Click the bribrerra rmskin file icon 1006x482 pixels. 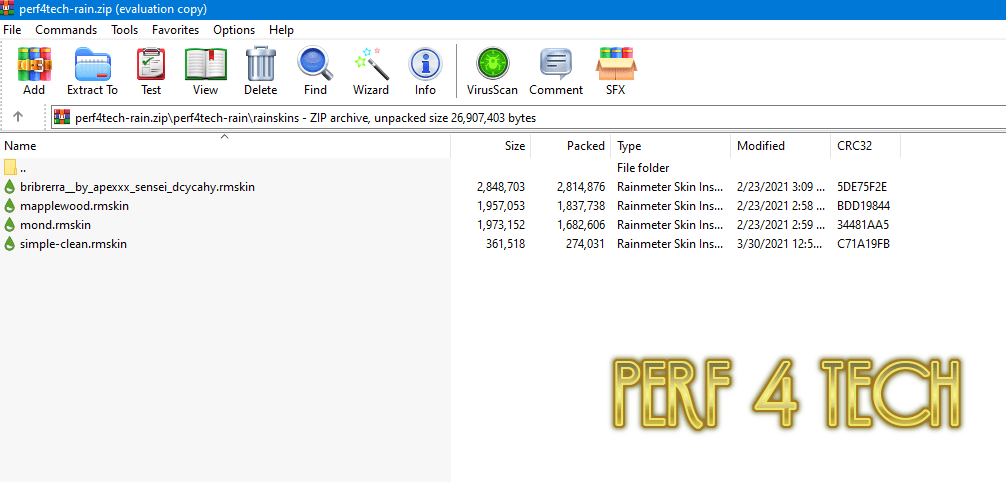point(10,187)
